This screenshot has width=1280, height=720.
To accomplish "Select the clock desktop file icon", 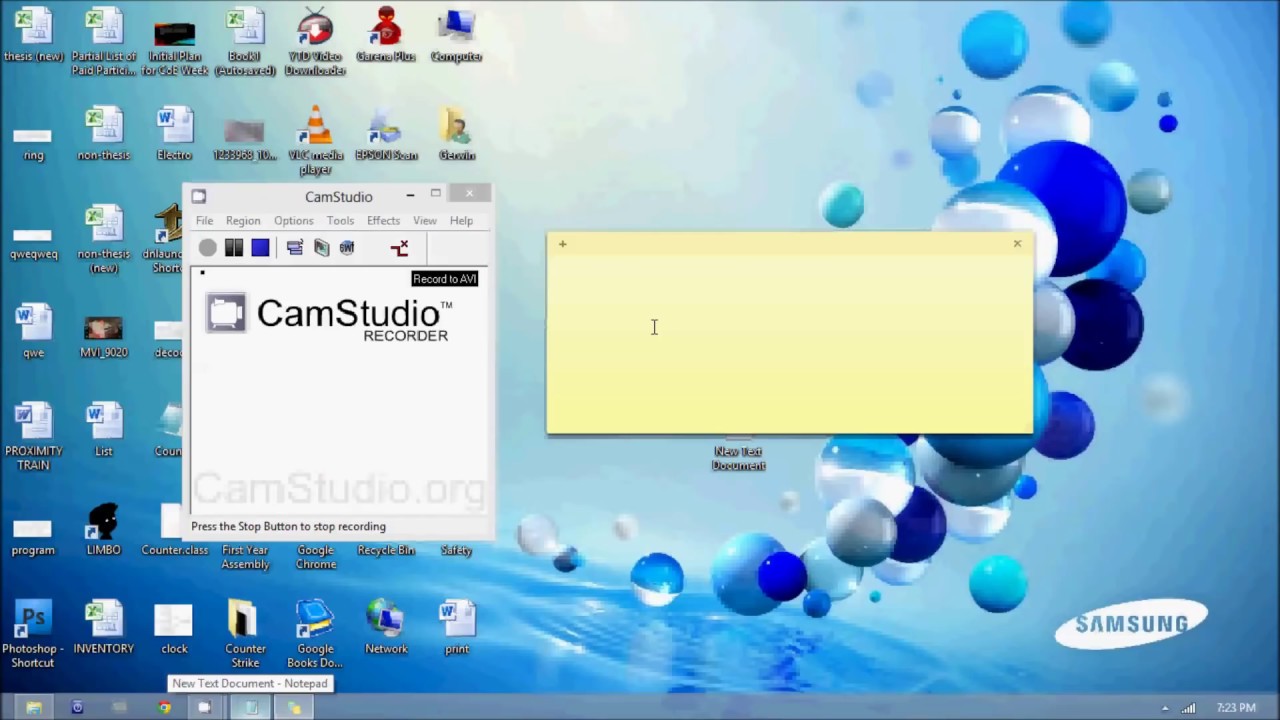I will [174, 629].
